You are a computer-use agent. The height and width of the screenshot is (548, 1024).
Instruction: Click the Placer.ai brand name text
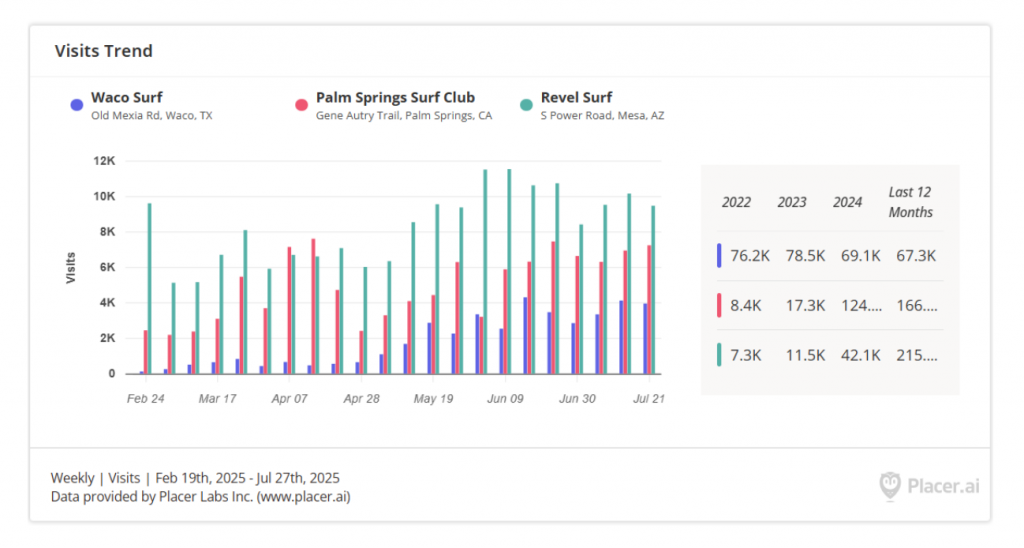point(943,487)
